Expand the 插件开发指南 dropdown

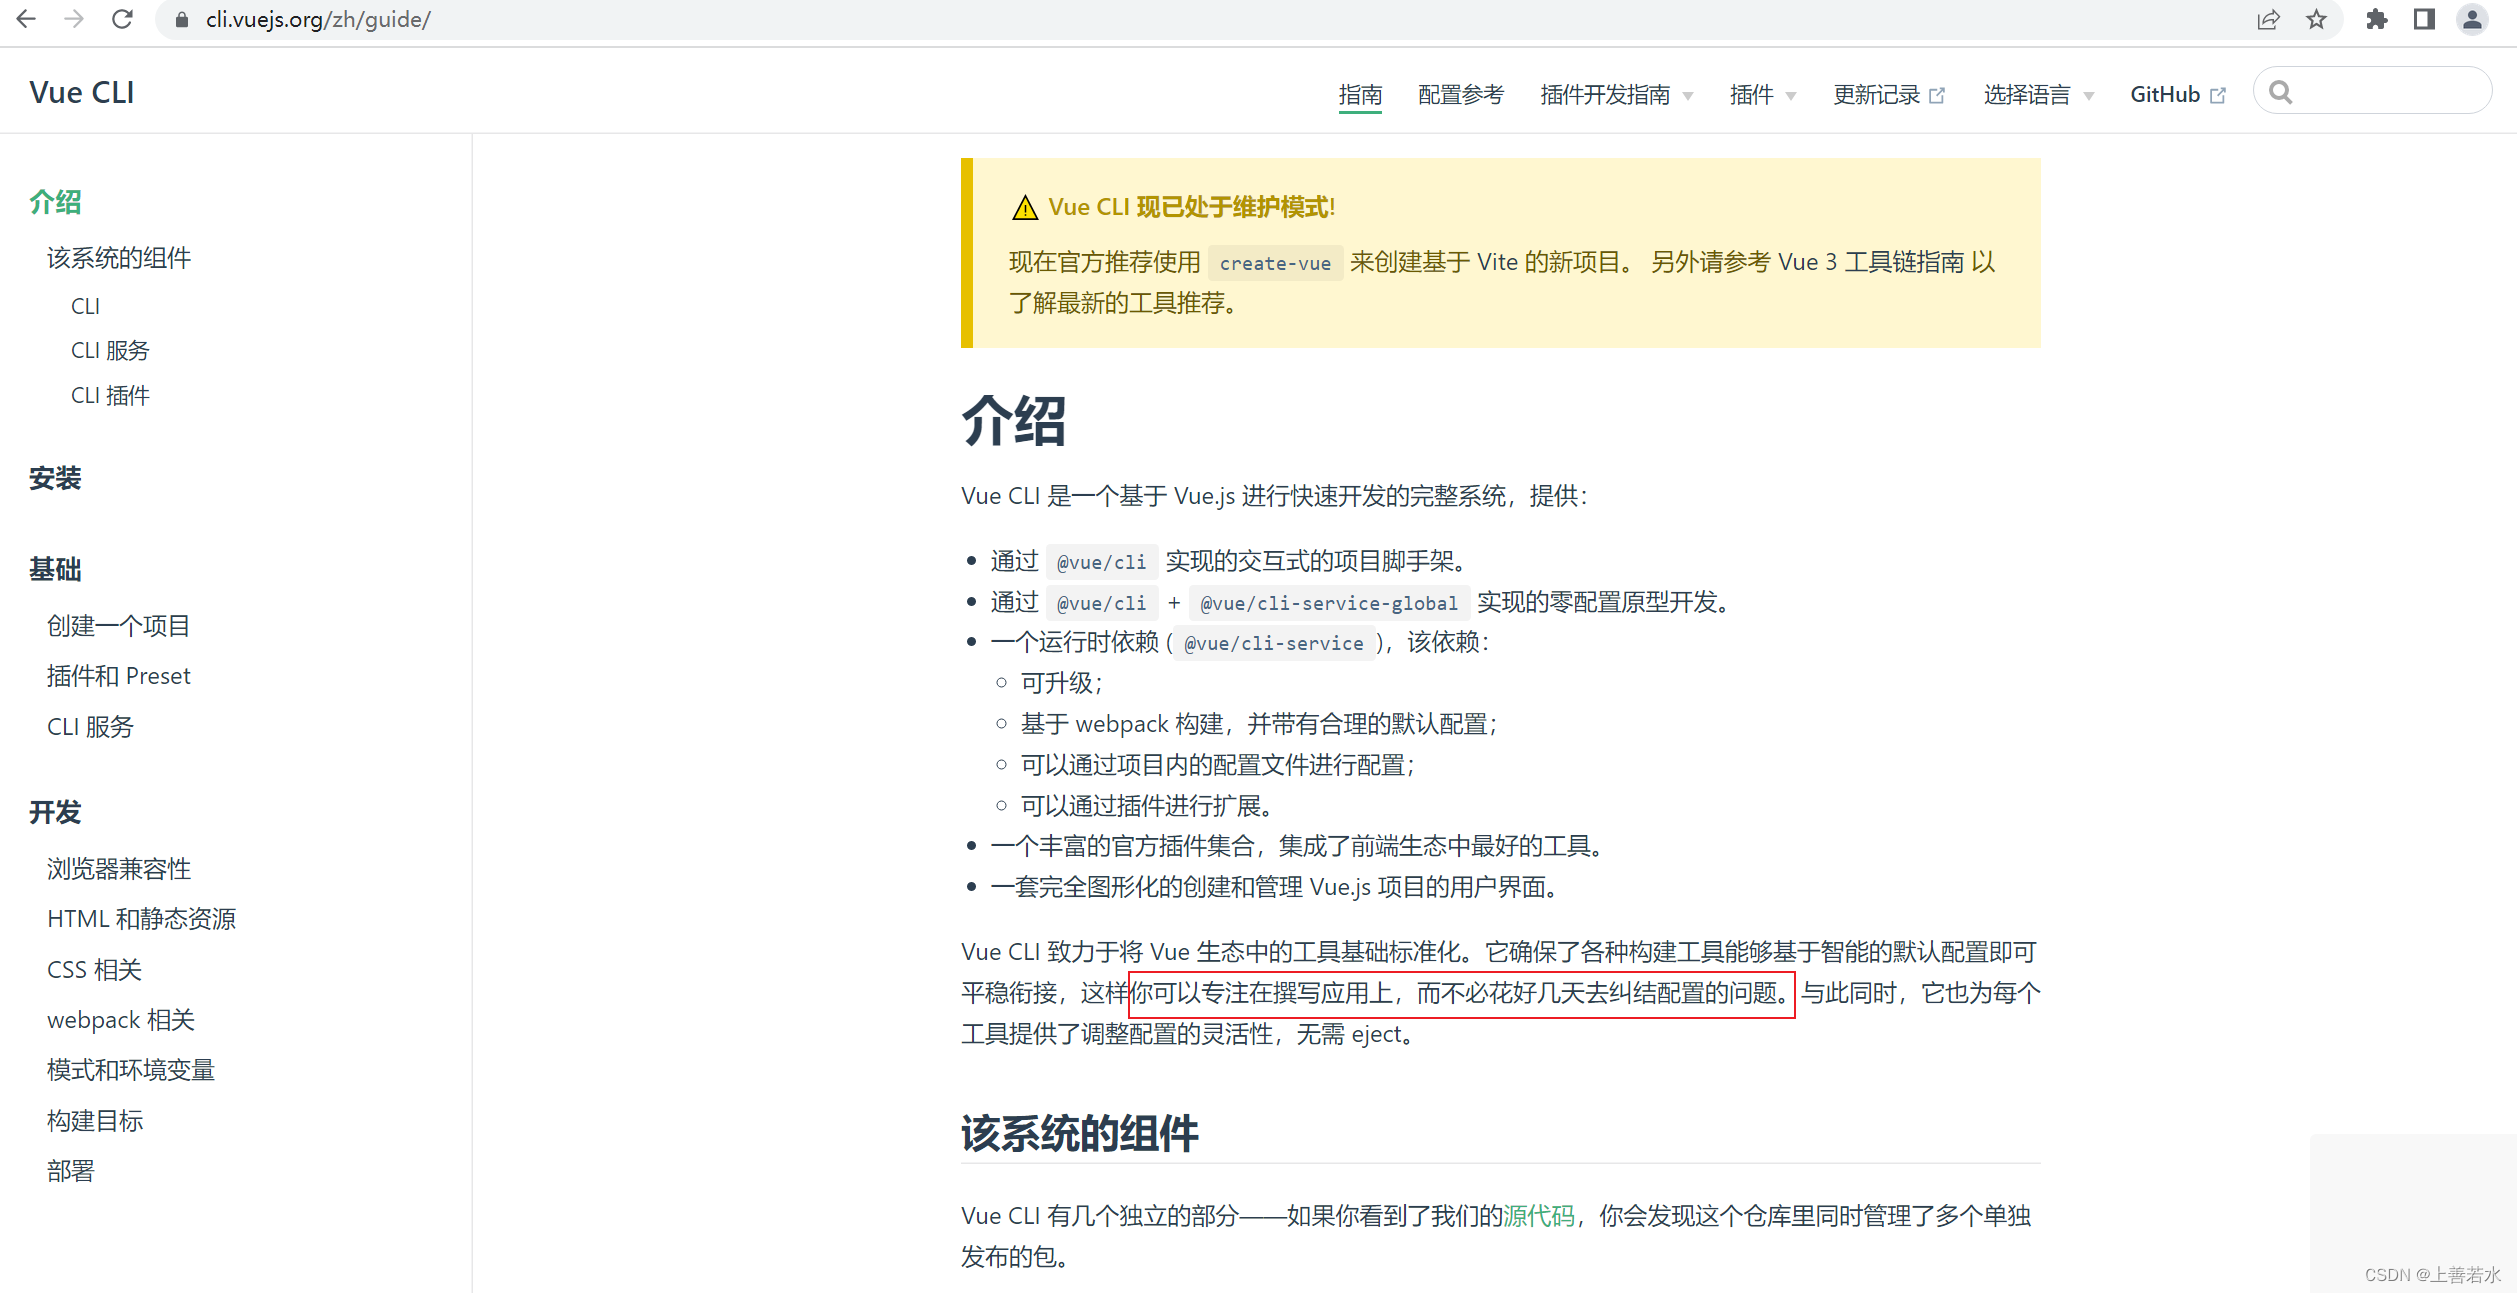tap(1616, 95)
